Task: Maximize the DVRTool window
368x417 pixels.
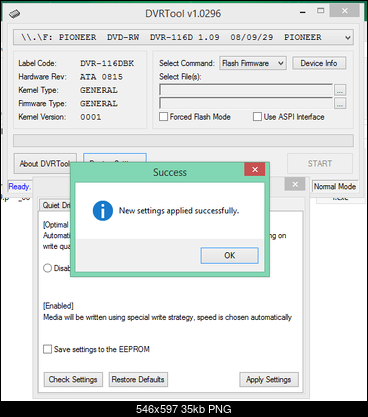Action: coord(320,11)
